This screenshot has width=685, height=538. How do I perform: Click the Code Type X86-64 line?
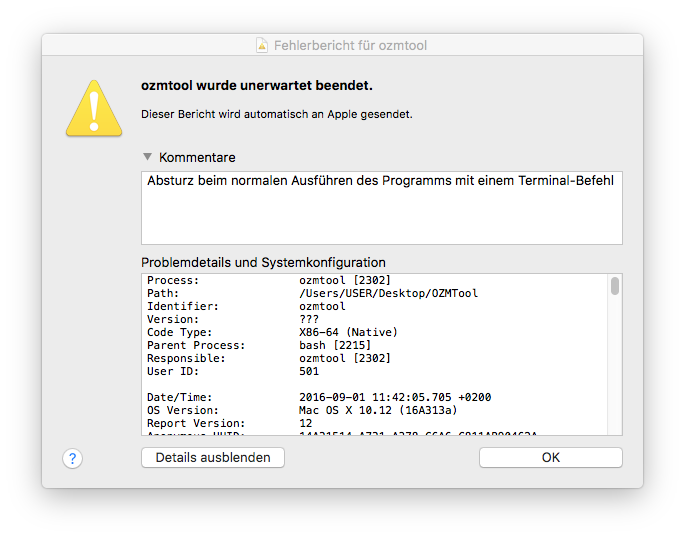[x=272, y=332]
